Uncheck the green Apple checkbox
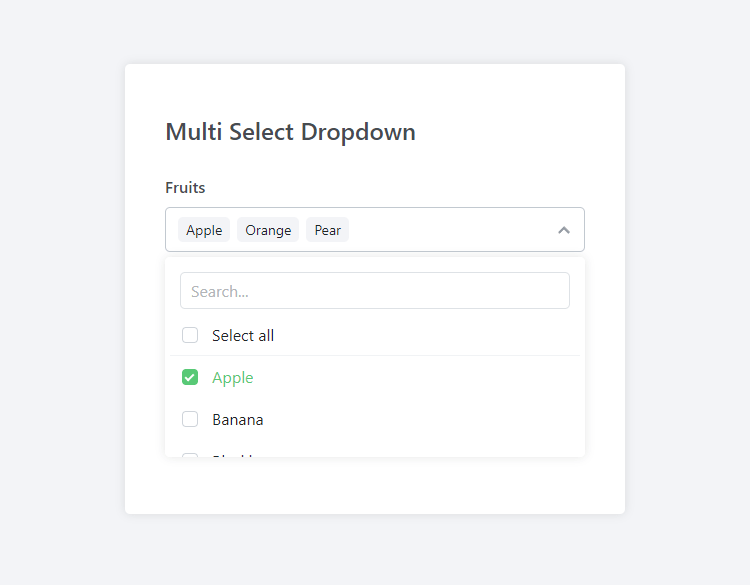 pyautogui.click(x=190, y=377)
